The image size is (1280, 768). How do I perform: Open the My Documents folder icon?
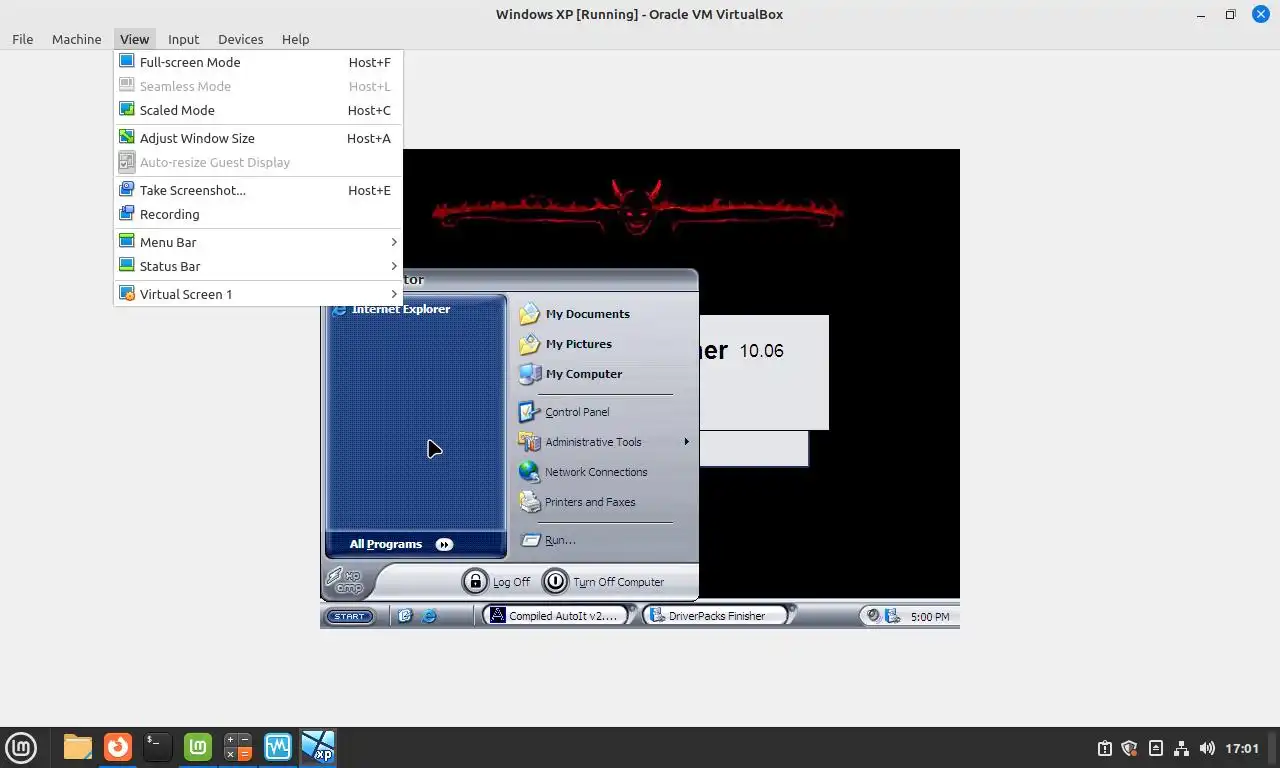529,314
